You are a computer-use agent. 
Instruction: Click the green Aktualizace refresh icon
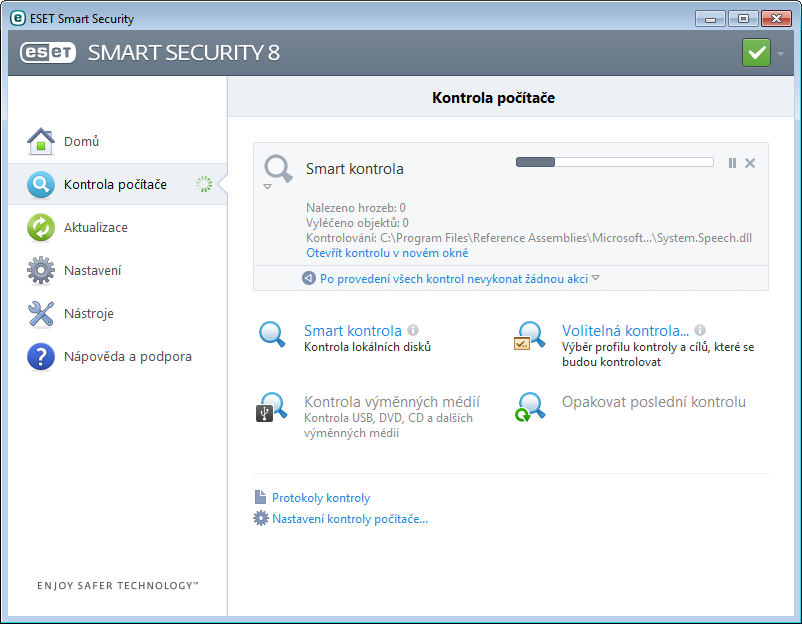coord(41,227)
